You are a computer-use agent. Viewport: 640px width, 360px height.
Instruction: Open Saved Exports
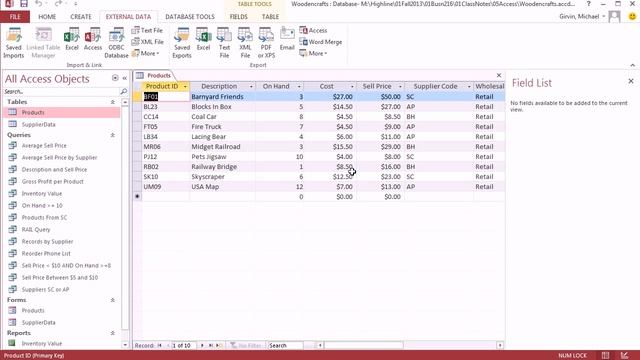point(182,43)
